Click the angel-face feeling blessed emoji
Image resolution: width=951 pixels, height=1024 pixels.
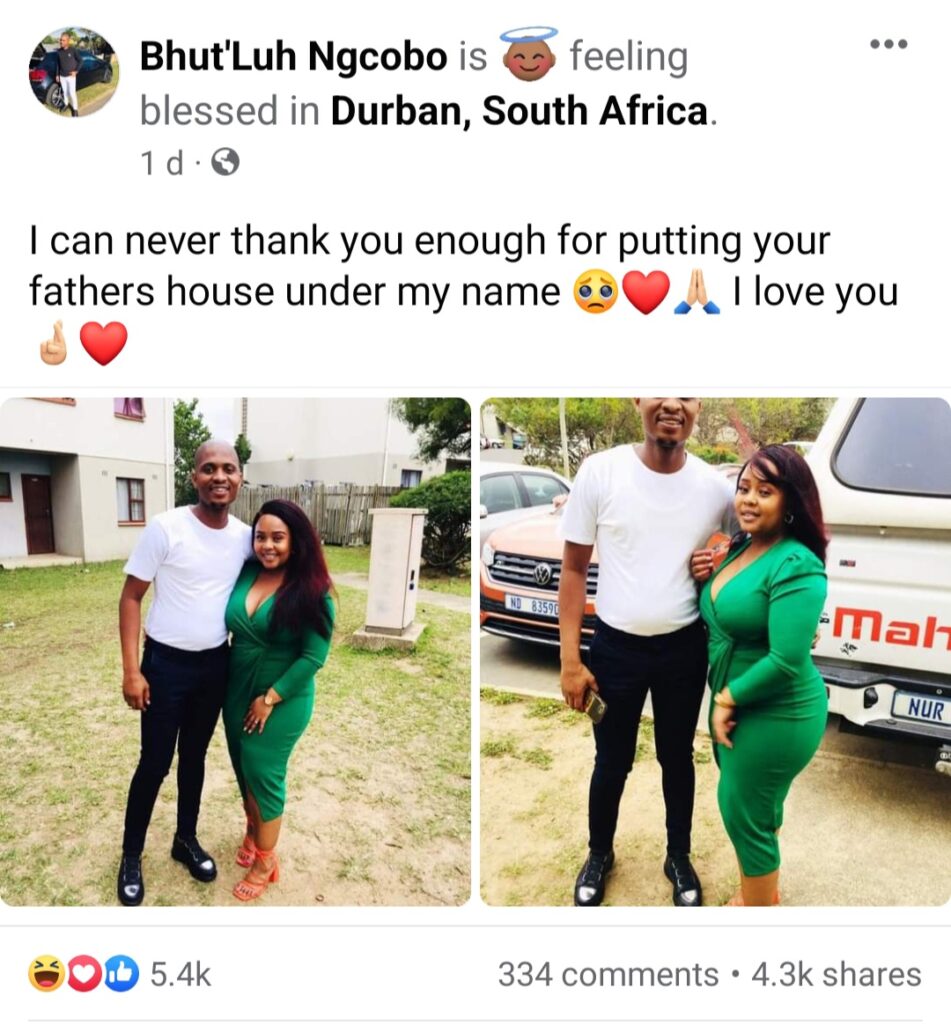point(529,54)
